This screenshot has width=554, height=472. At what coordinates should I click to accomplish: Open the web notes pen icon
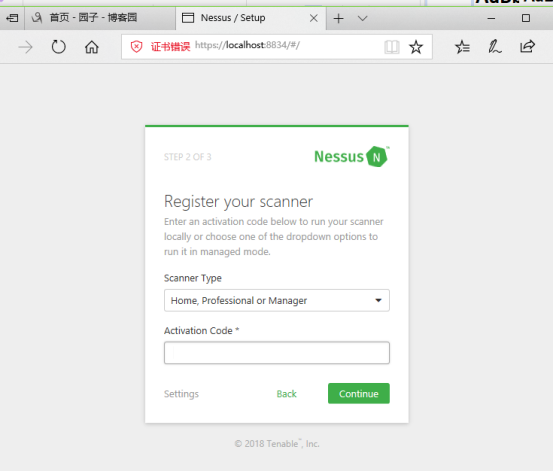point(495,47)
